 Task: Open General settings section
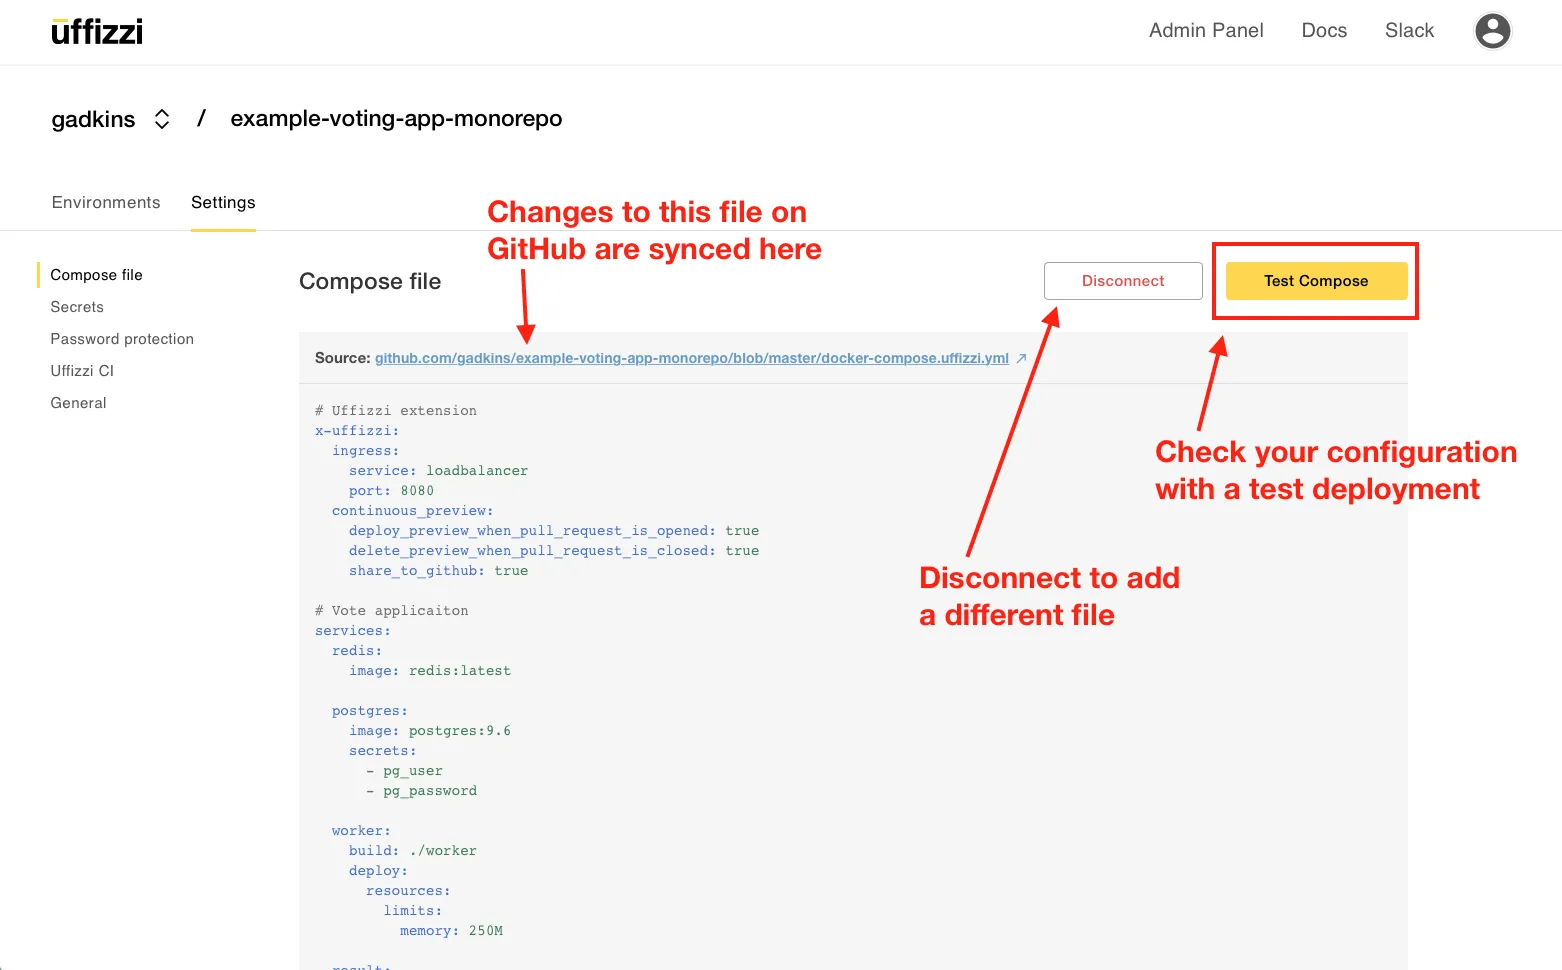click(78, 403)
